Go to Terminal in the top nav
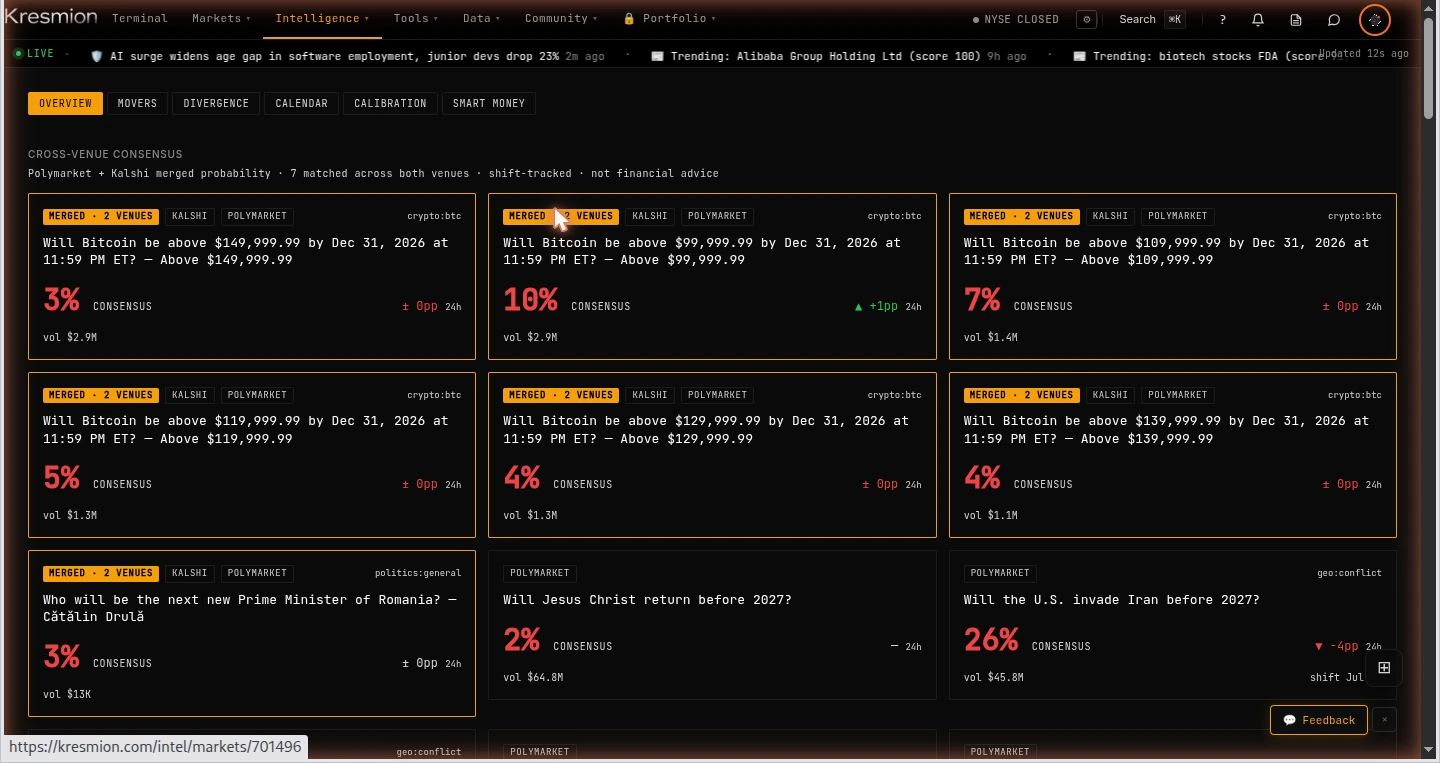Viewport: 1440px width, 763px height. (140, 18)
